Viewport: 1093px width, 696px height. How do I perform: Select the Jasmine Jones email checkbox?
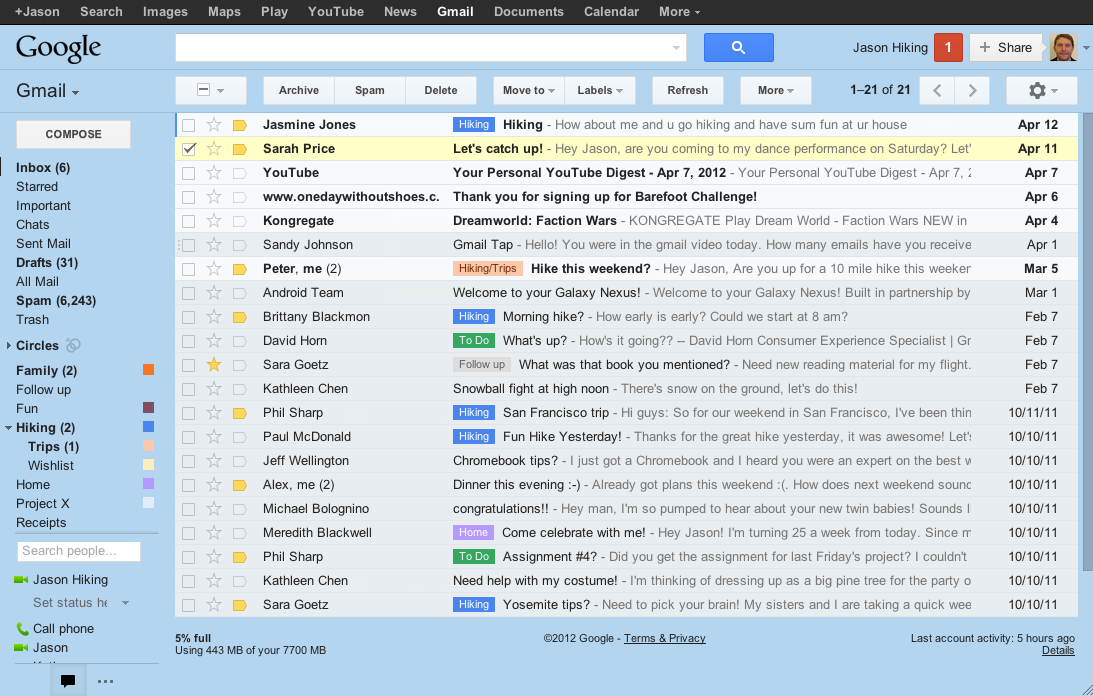point(188,126)
